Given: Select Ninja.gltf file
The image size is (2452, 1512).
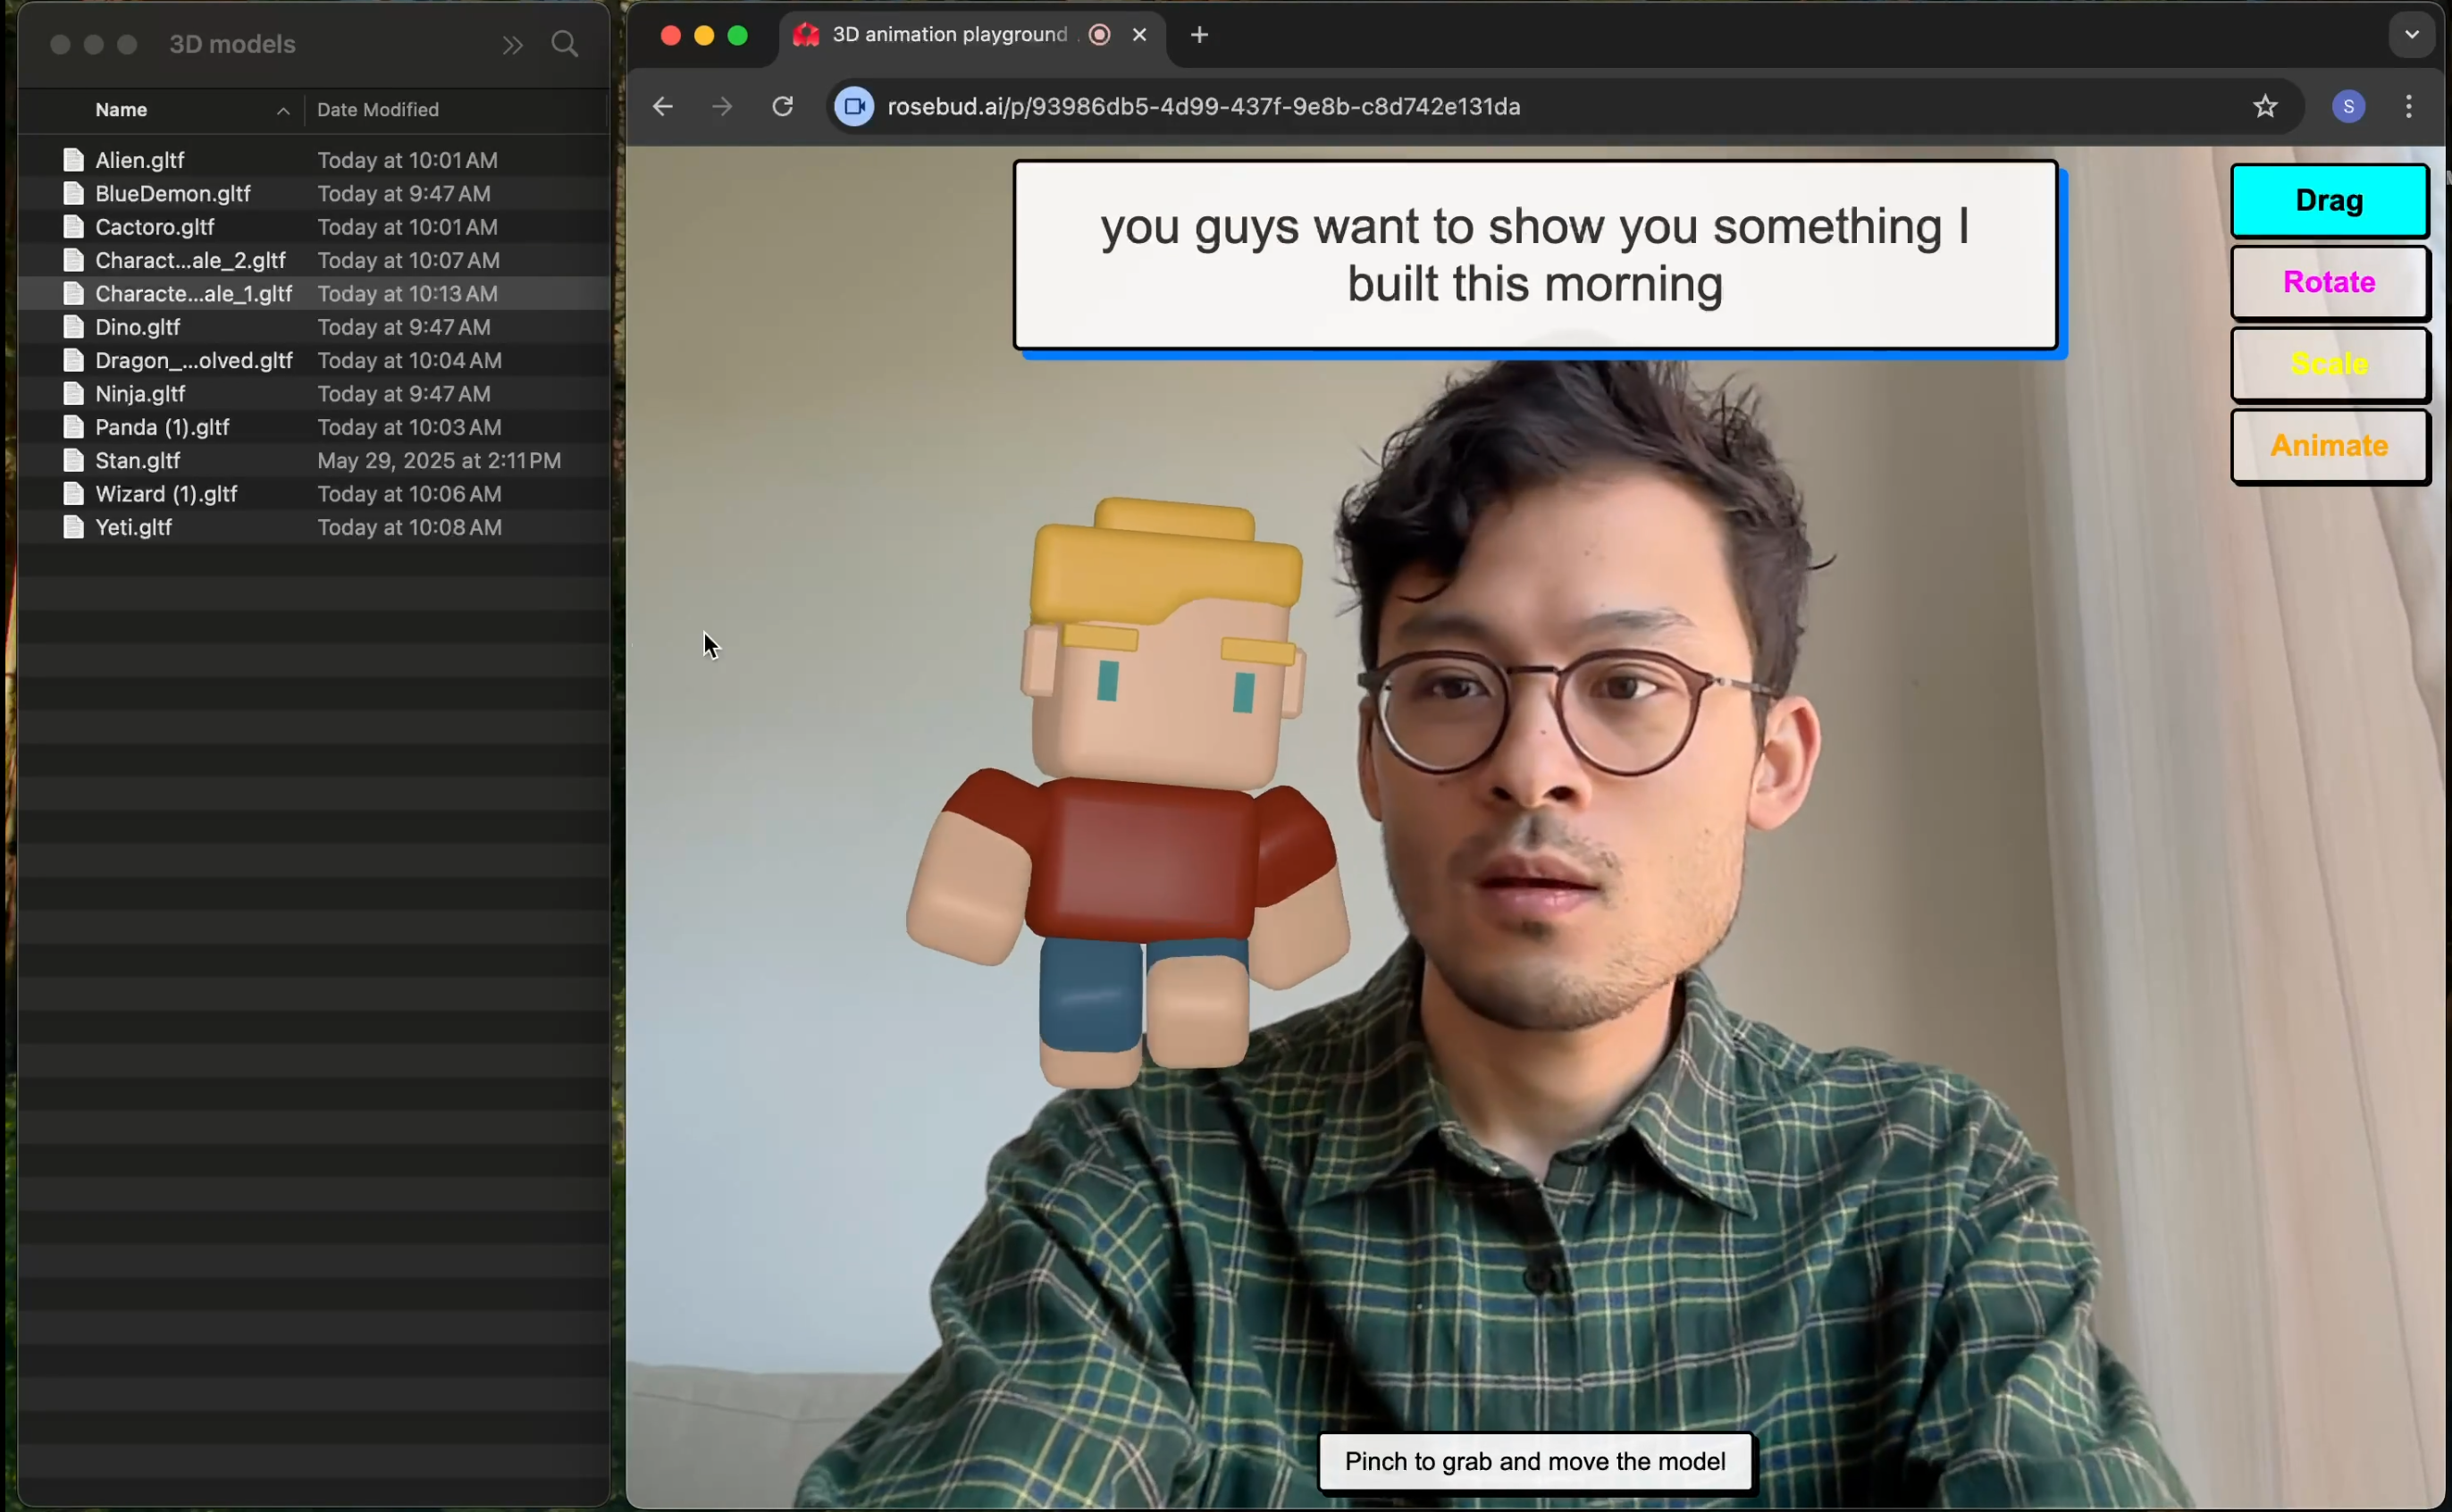Looking at the screenshot, I should click(314, 394).
